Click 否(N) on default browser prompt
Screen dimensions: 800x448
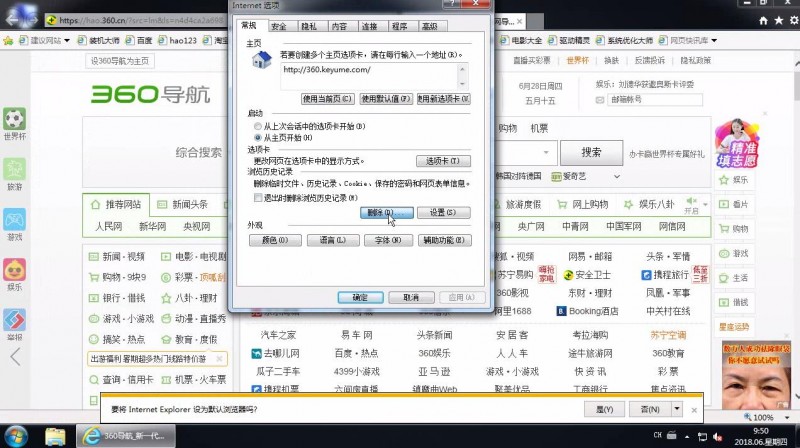pos(649,409)
